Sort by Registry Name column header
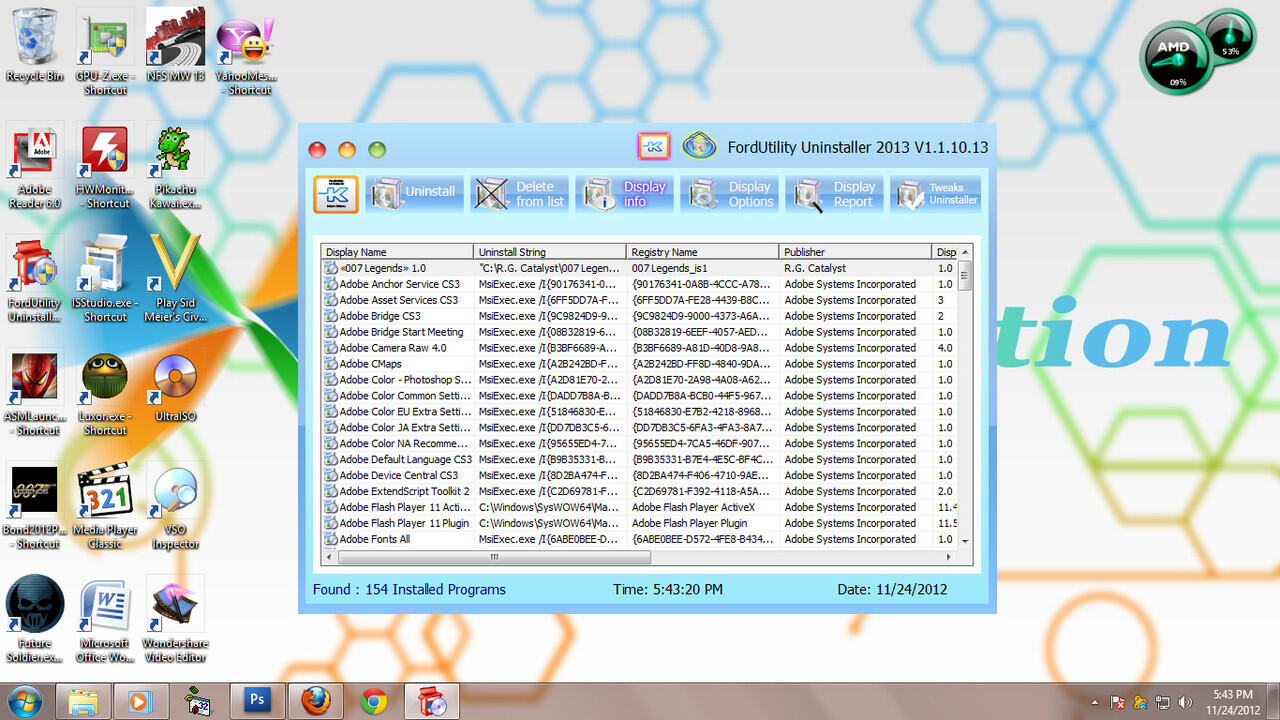 click(x=703, y=252)
